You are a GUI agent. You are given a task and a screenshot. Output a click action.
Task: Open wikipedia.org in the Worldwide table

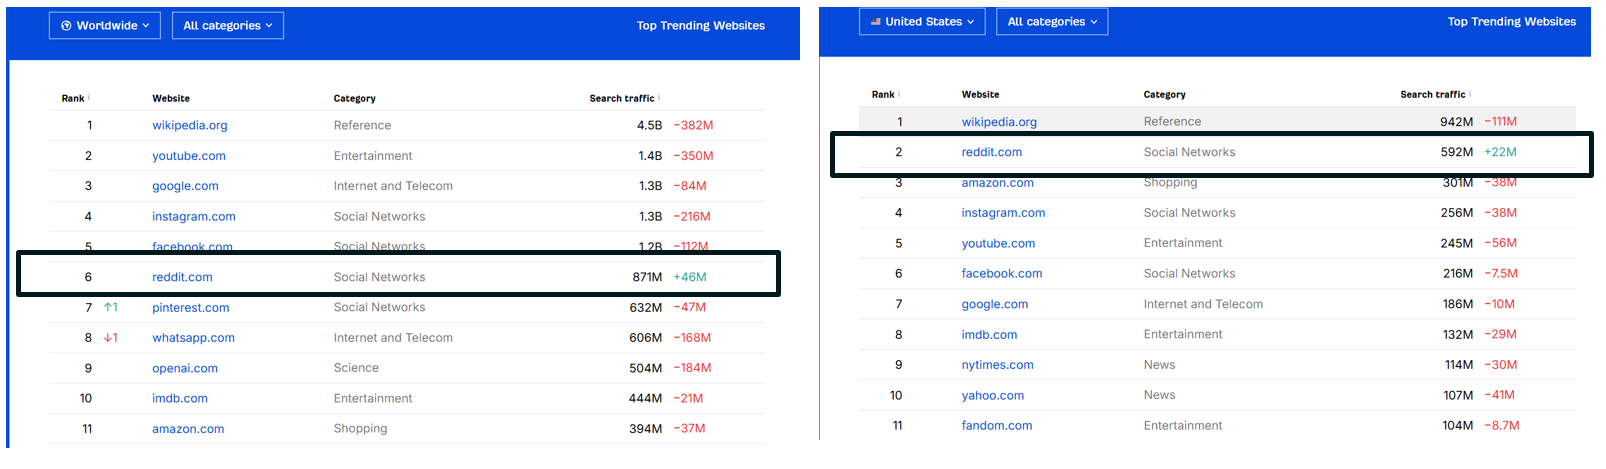point(190,125)
